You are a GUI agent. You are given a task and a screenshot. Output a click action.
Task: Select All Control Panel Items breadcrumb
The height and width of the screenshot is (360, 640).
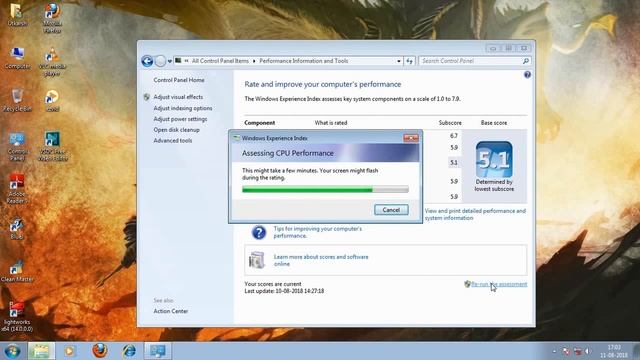[x=220, y=61]
